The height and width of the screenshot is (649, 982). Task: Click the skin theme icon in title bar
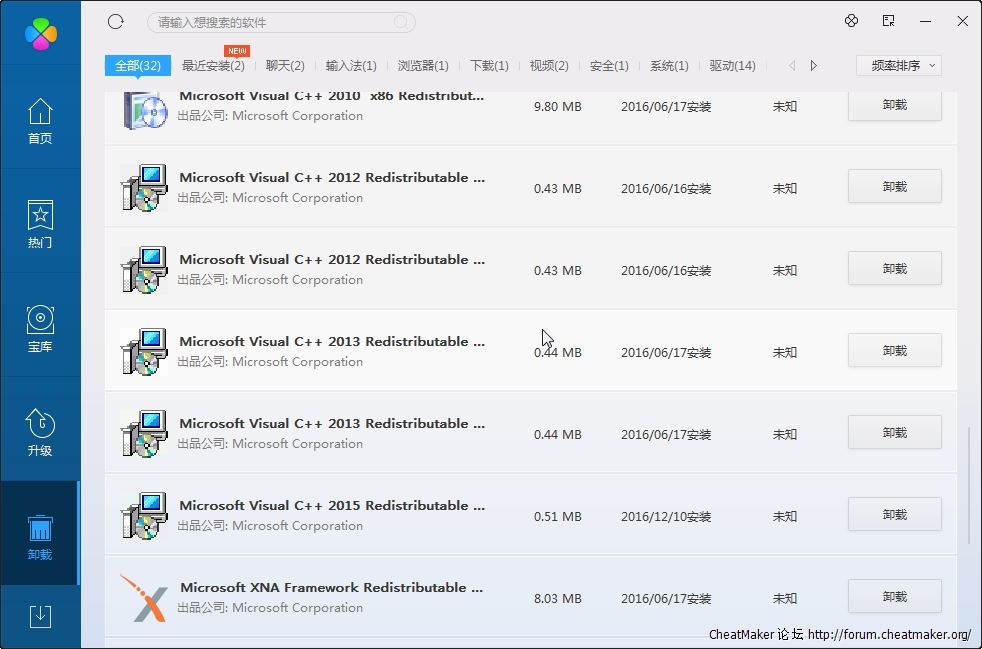pyautogui.click(x=852, y=21)
